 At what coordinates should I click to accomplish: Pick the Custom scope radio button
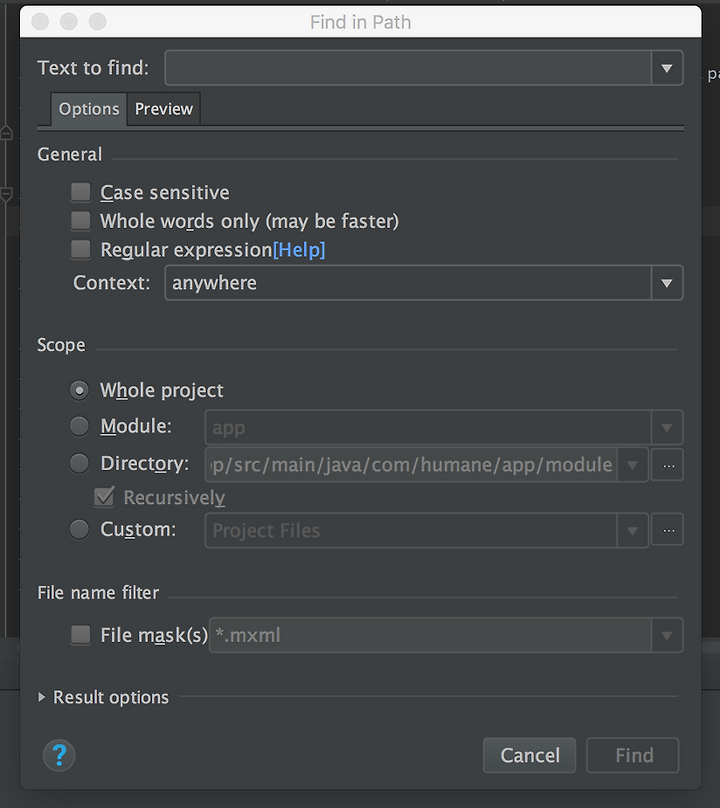80,530
